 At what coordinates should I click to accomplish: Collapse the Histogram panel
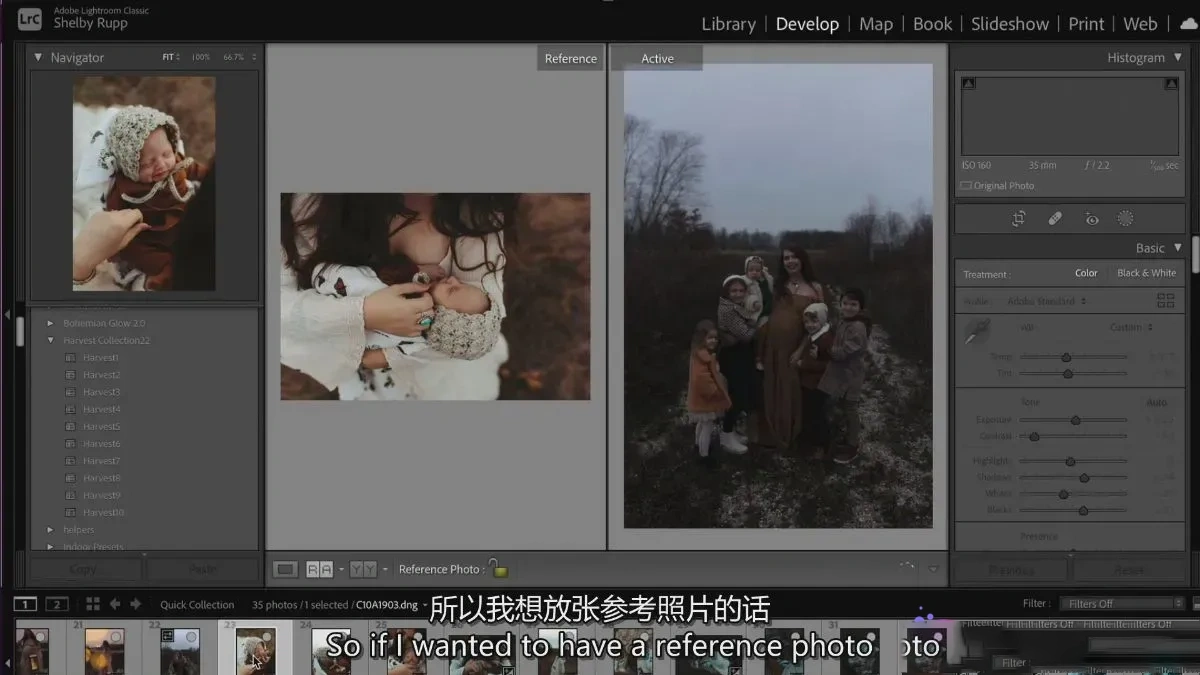(x=1176, y=58)
